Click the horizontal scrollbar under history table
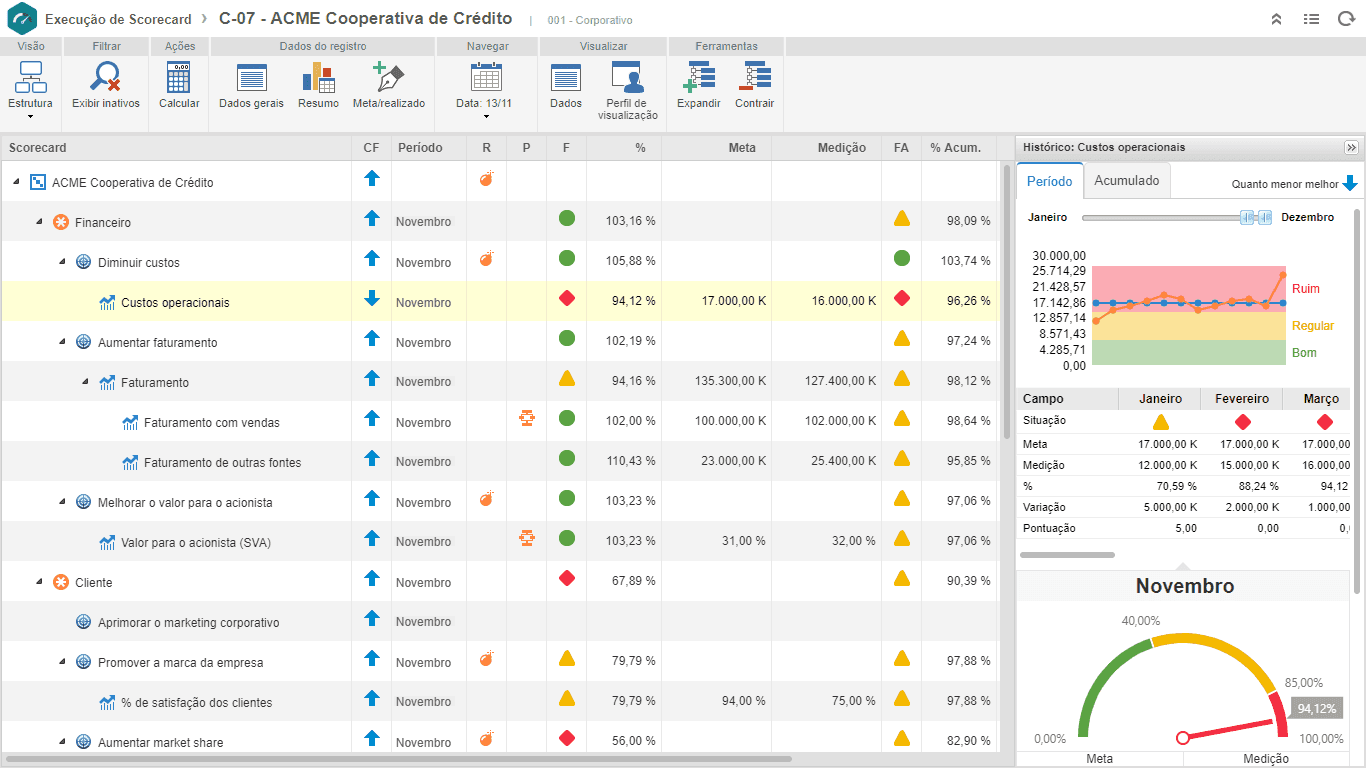This screenshot has height=768, width=1366. pyautogui.click(x=1067, y=554)
